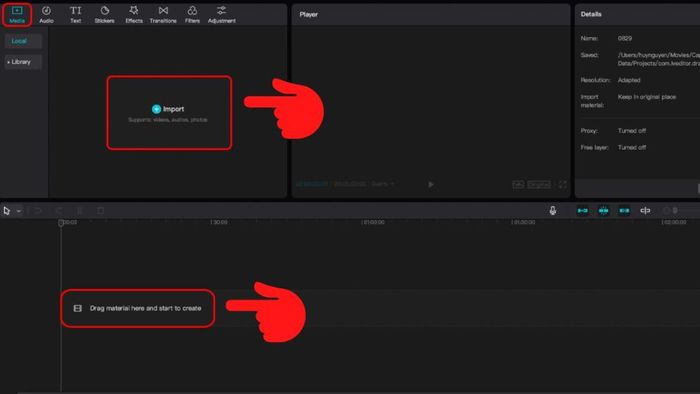
Task: Toggle auto snapping icon
Action: pos(604,211)
